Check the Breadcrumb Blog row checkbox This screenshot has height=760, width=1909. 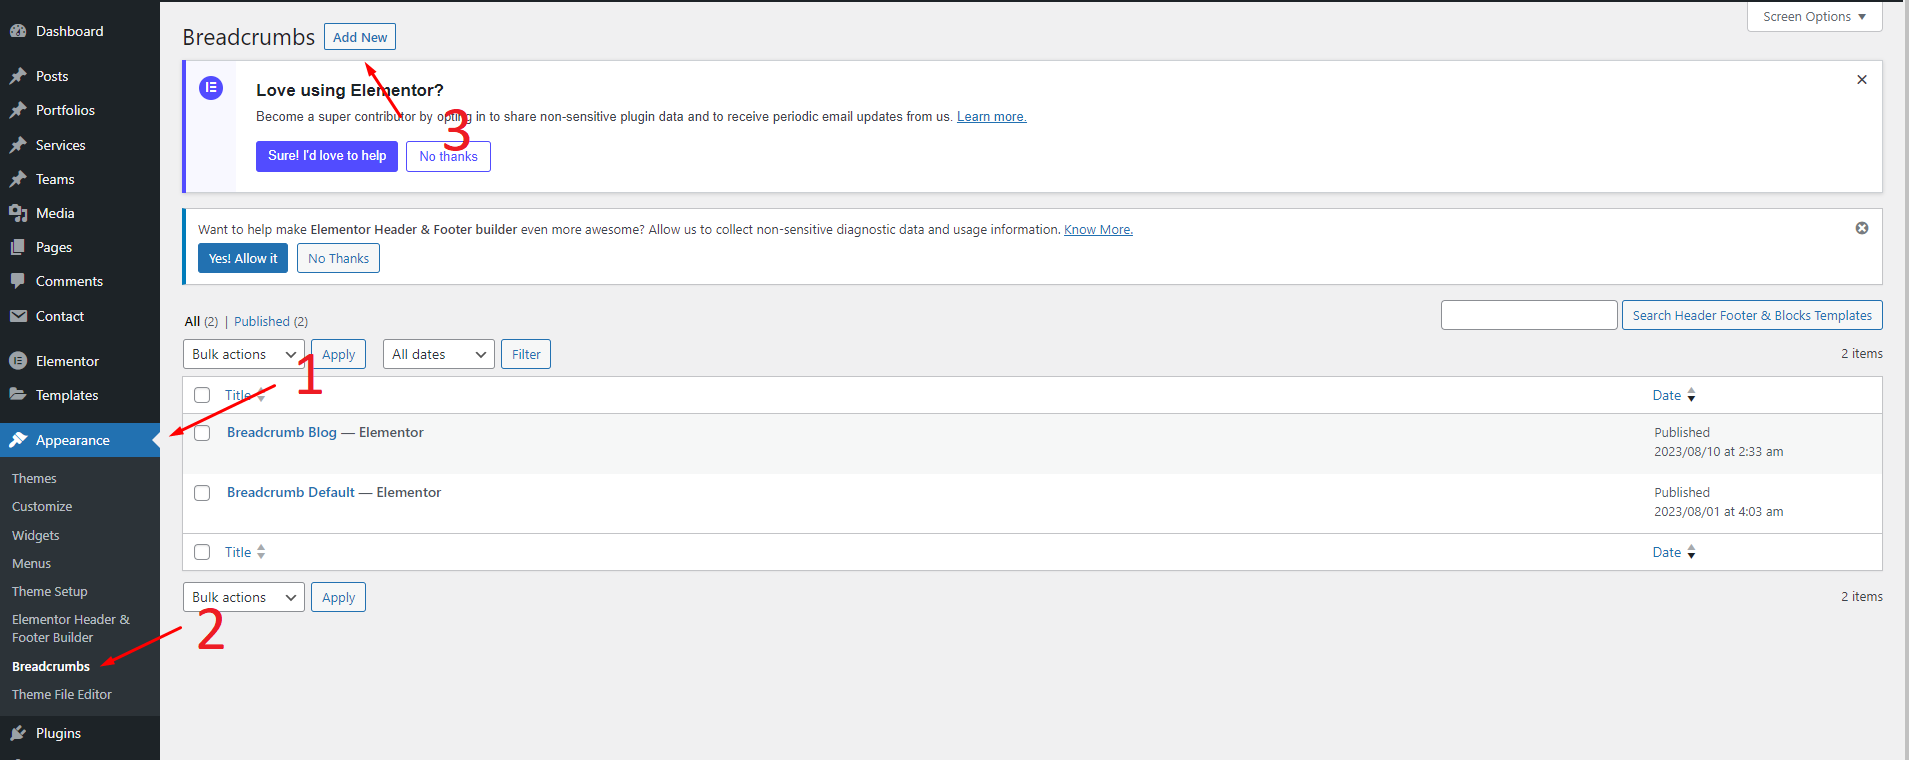coord(202,433)
